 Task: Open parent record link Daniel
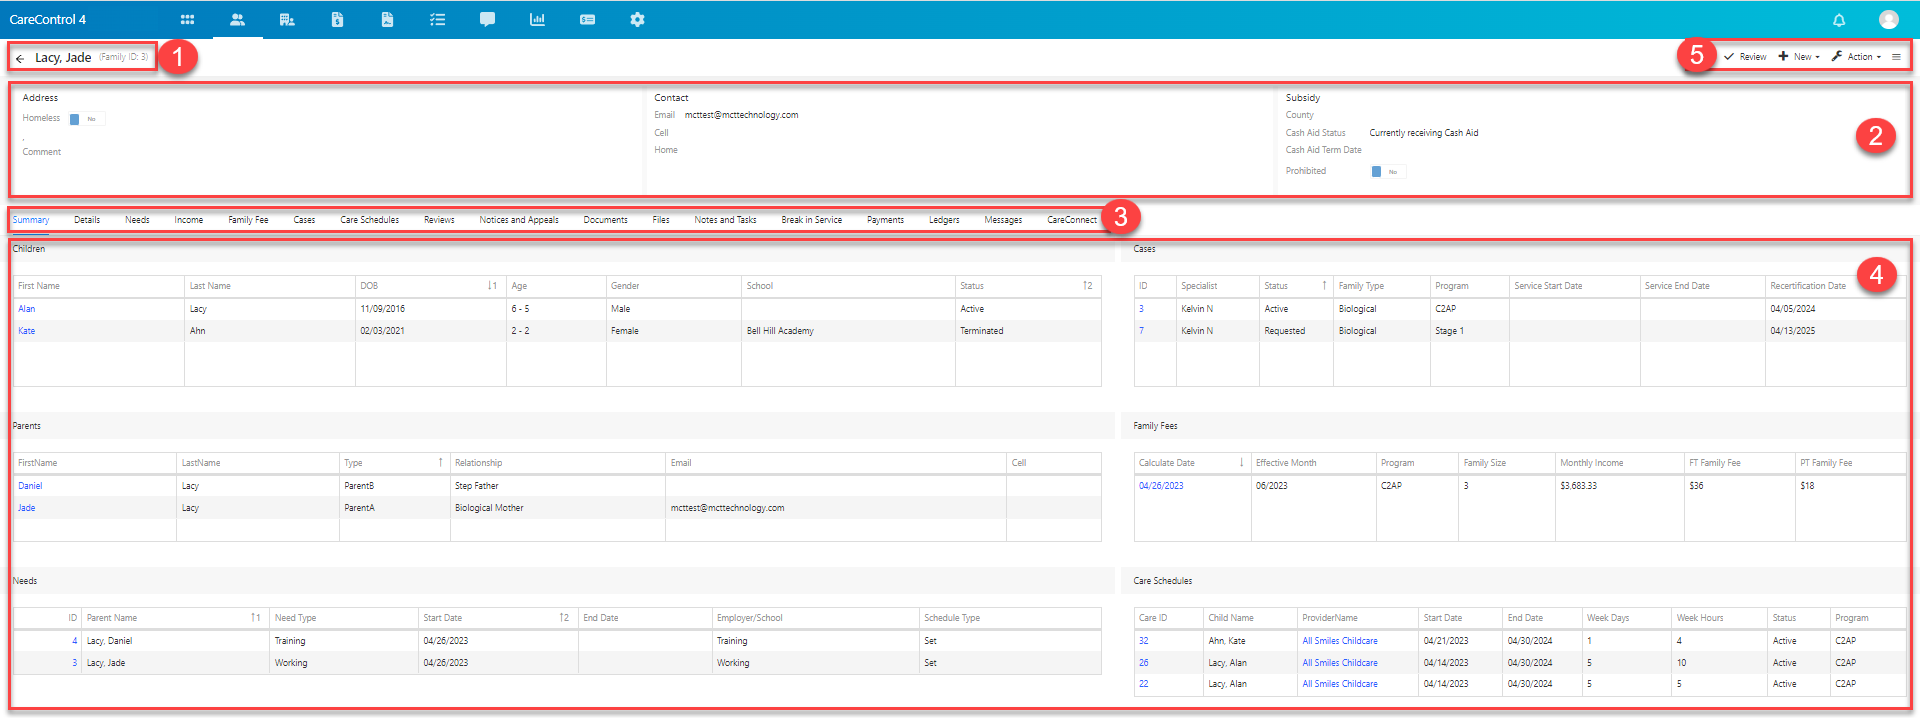click(30, 486)
